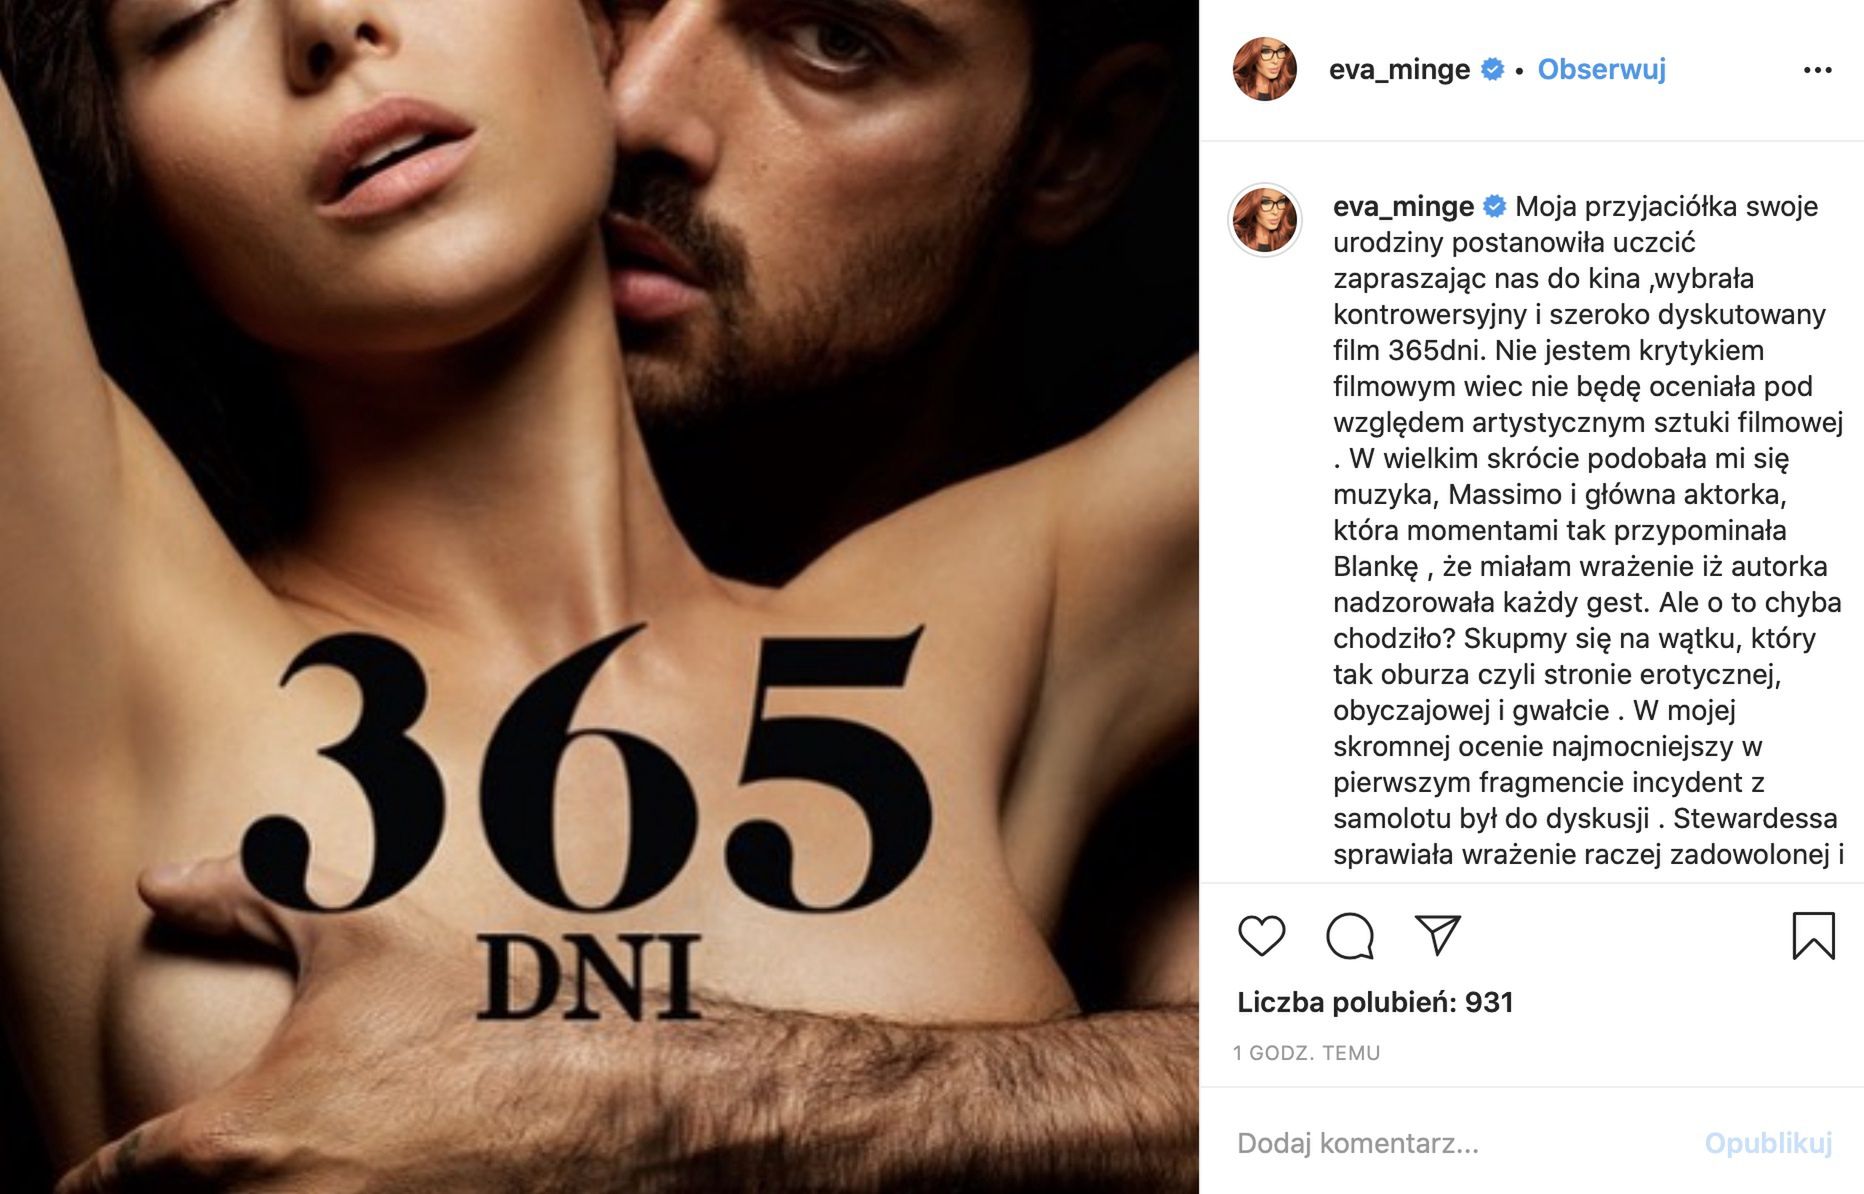Click verified badge next to header username
1864x1194 pixels.
pos(1492,69)
